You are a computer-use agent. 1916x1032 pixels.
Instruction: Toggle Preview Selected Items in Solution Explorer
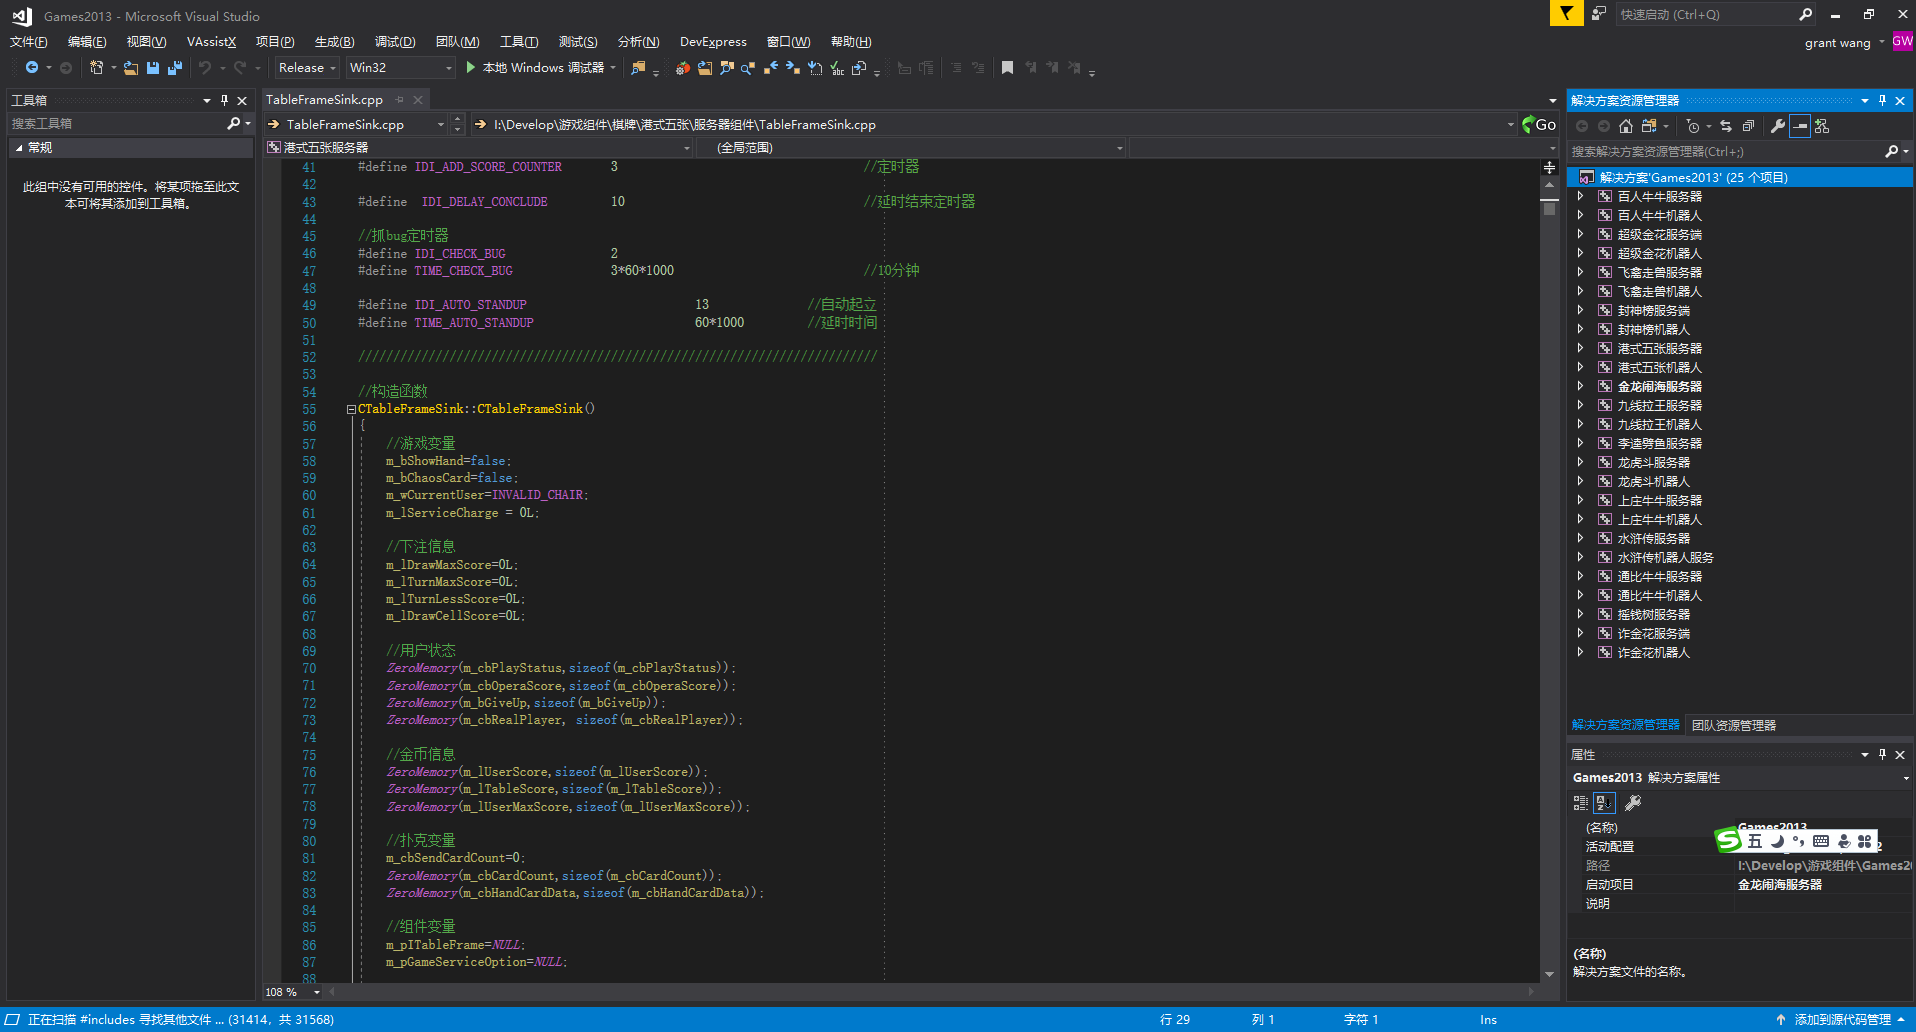[x=1800, y=125]
